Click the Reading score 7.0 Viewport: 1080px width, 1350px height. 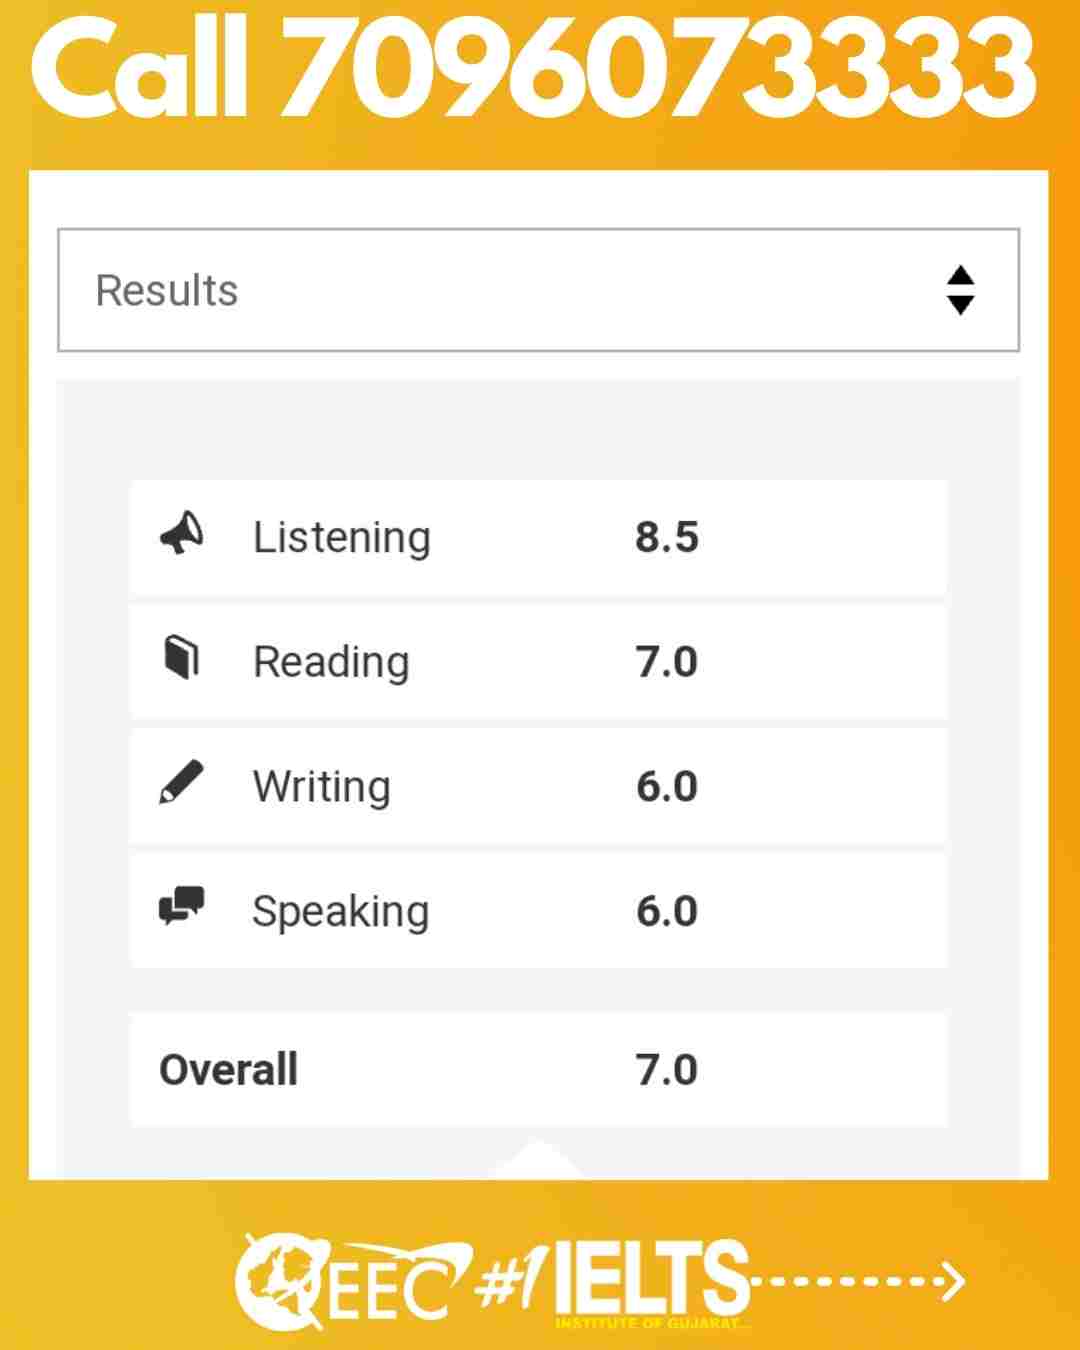667,662
